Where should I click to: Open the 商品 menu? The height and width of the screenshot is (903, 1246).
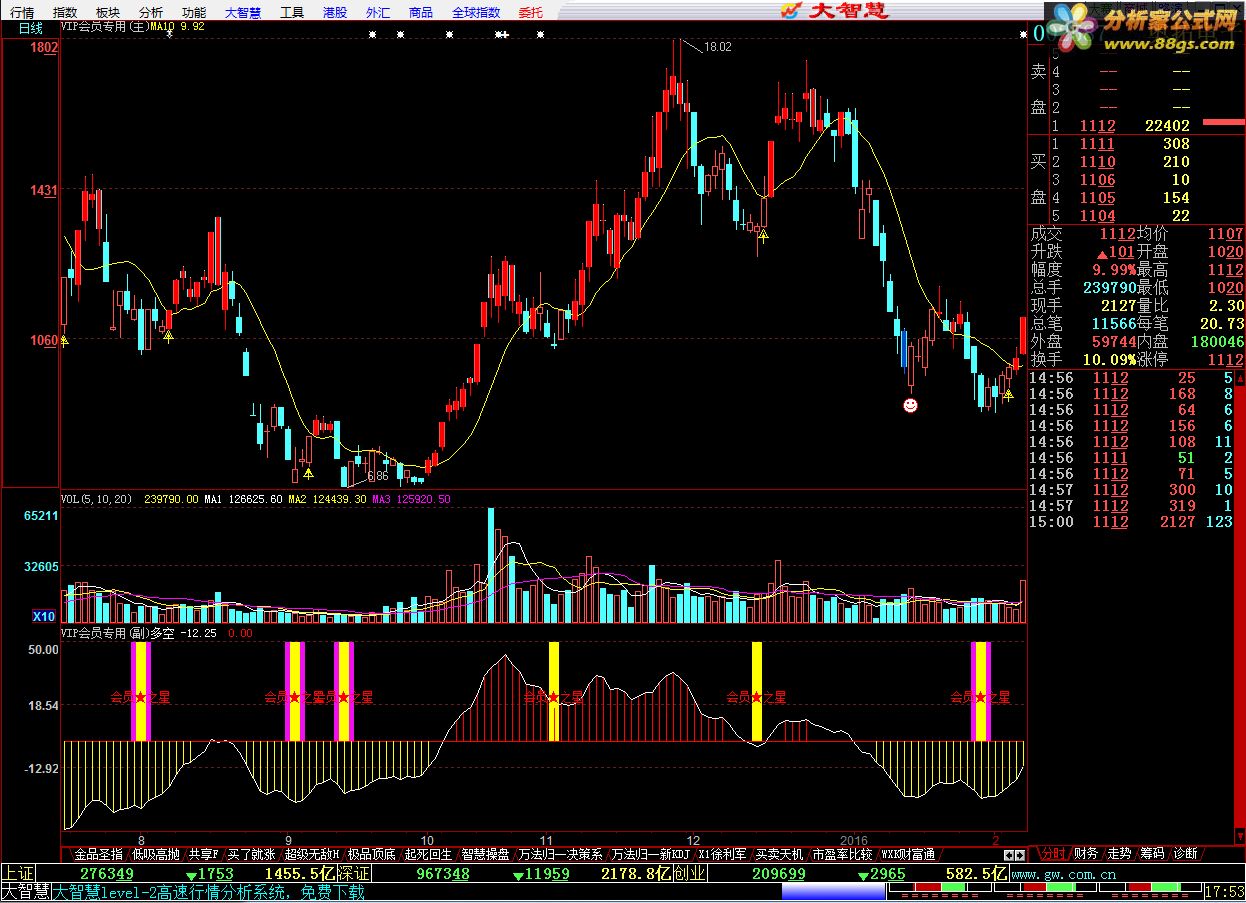421,12
